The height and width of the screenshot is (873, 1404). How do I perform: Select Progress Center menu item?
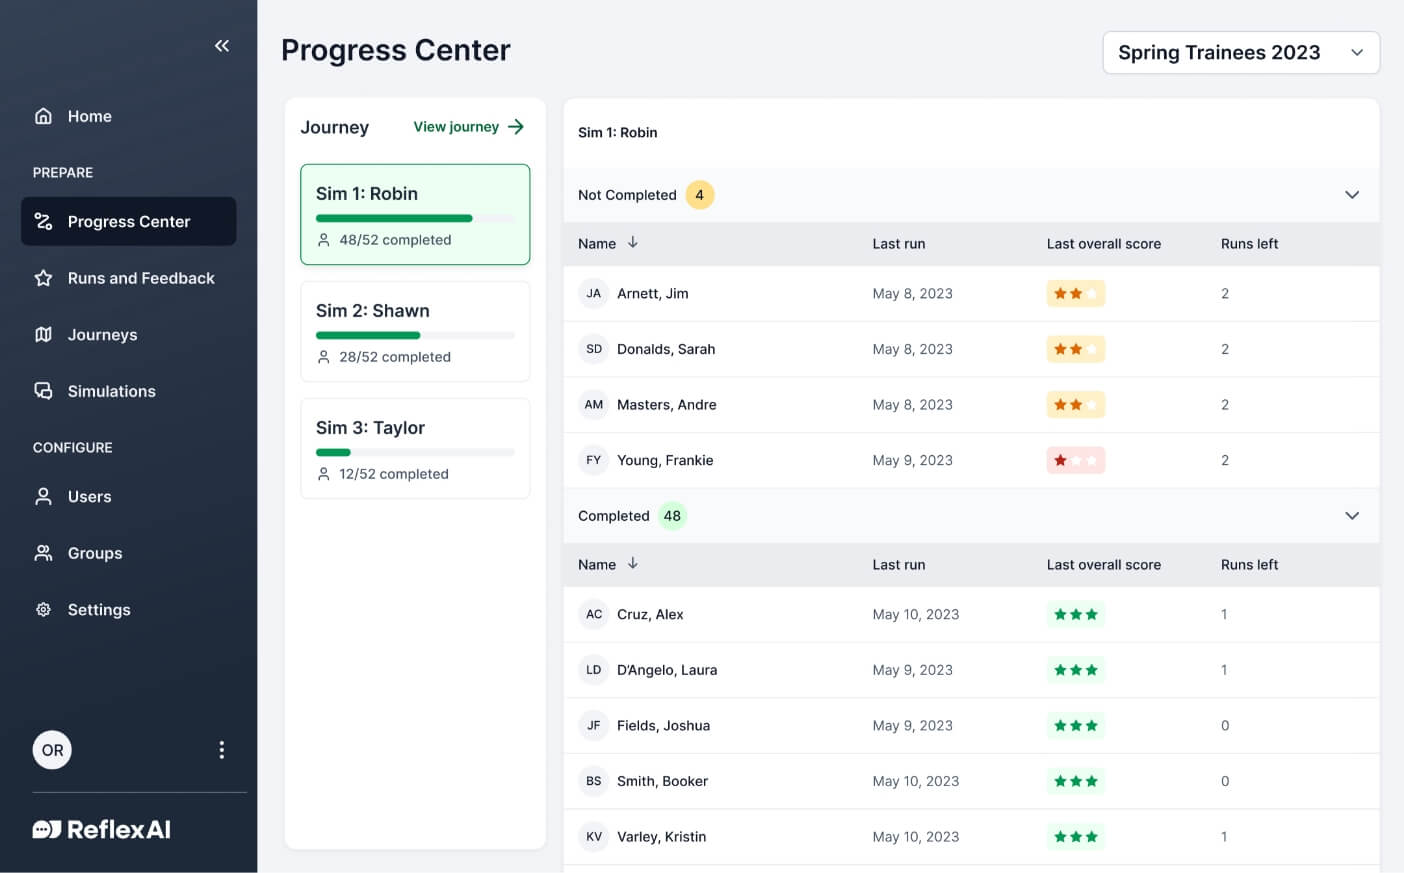[129, 221]
